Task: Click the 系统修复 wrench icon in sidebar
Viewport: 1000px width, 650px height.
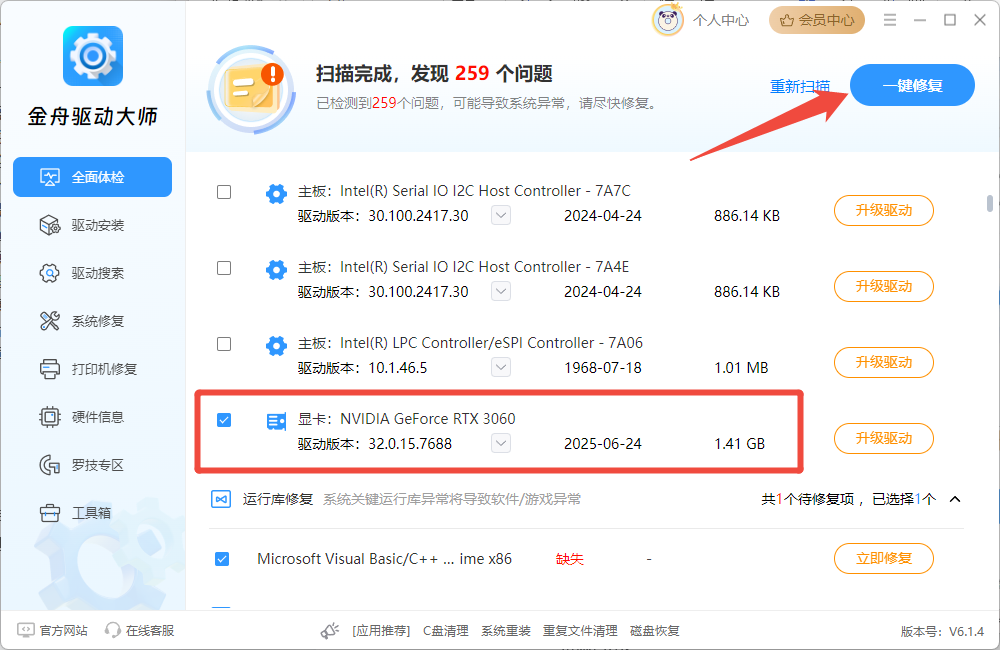Action: click(50, 321)
